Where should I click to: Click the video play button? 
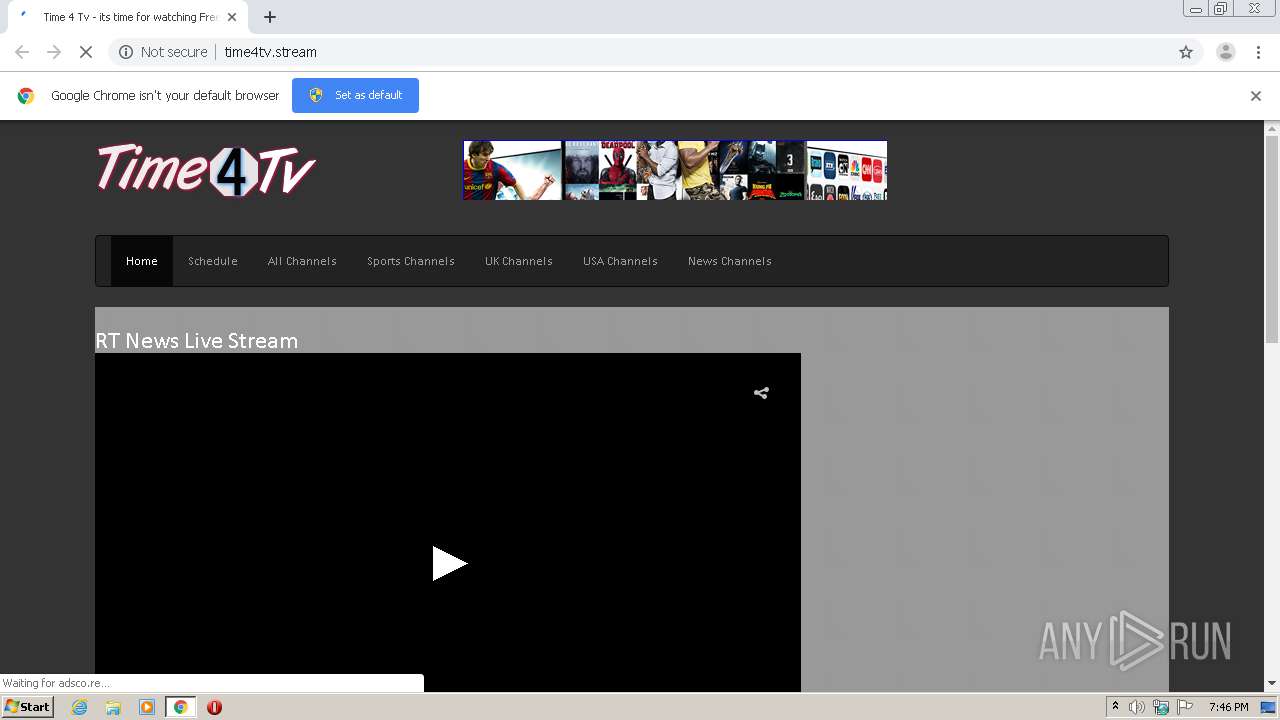(x=449, y=563)
